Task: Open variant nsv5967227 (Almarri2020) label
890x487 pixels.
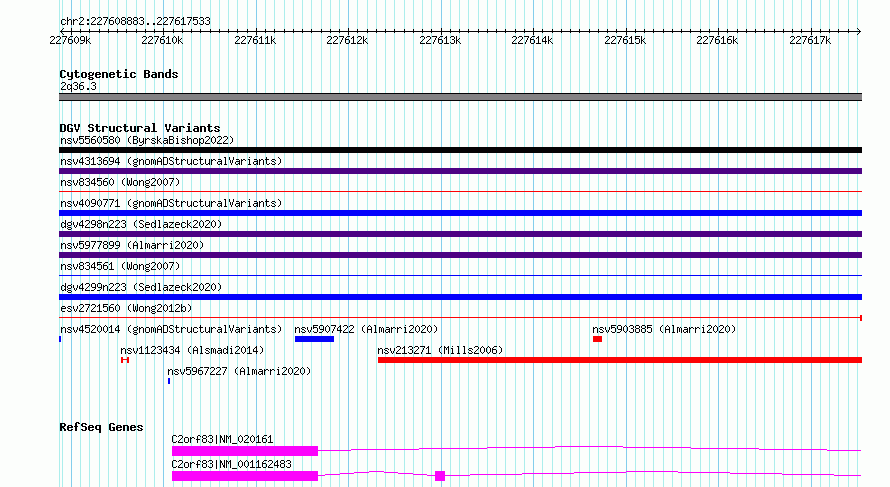Action: 239,371
